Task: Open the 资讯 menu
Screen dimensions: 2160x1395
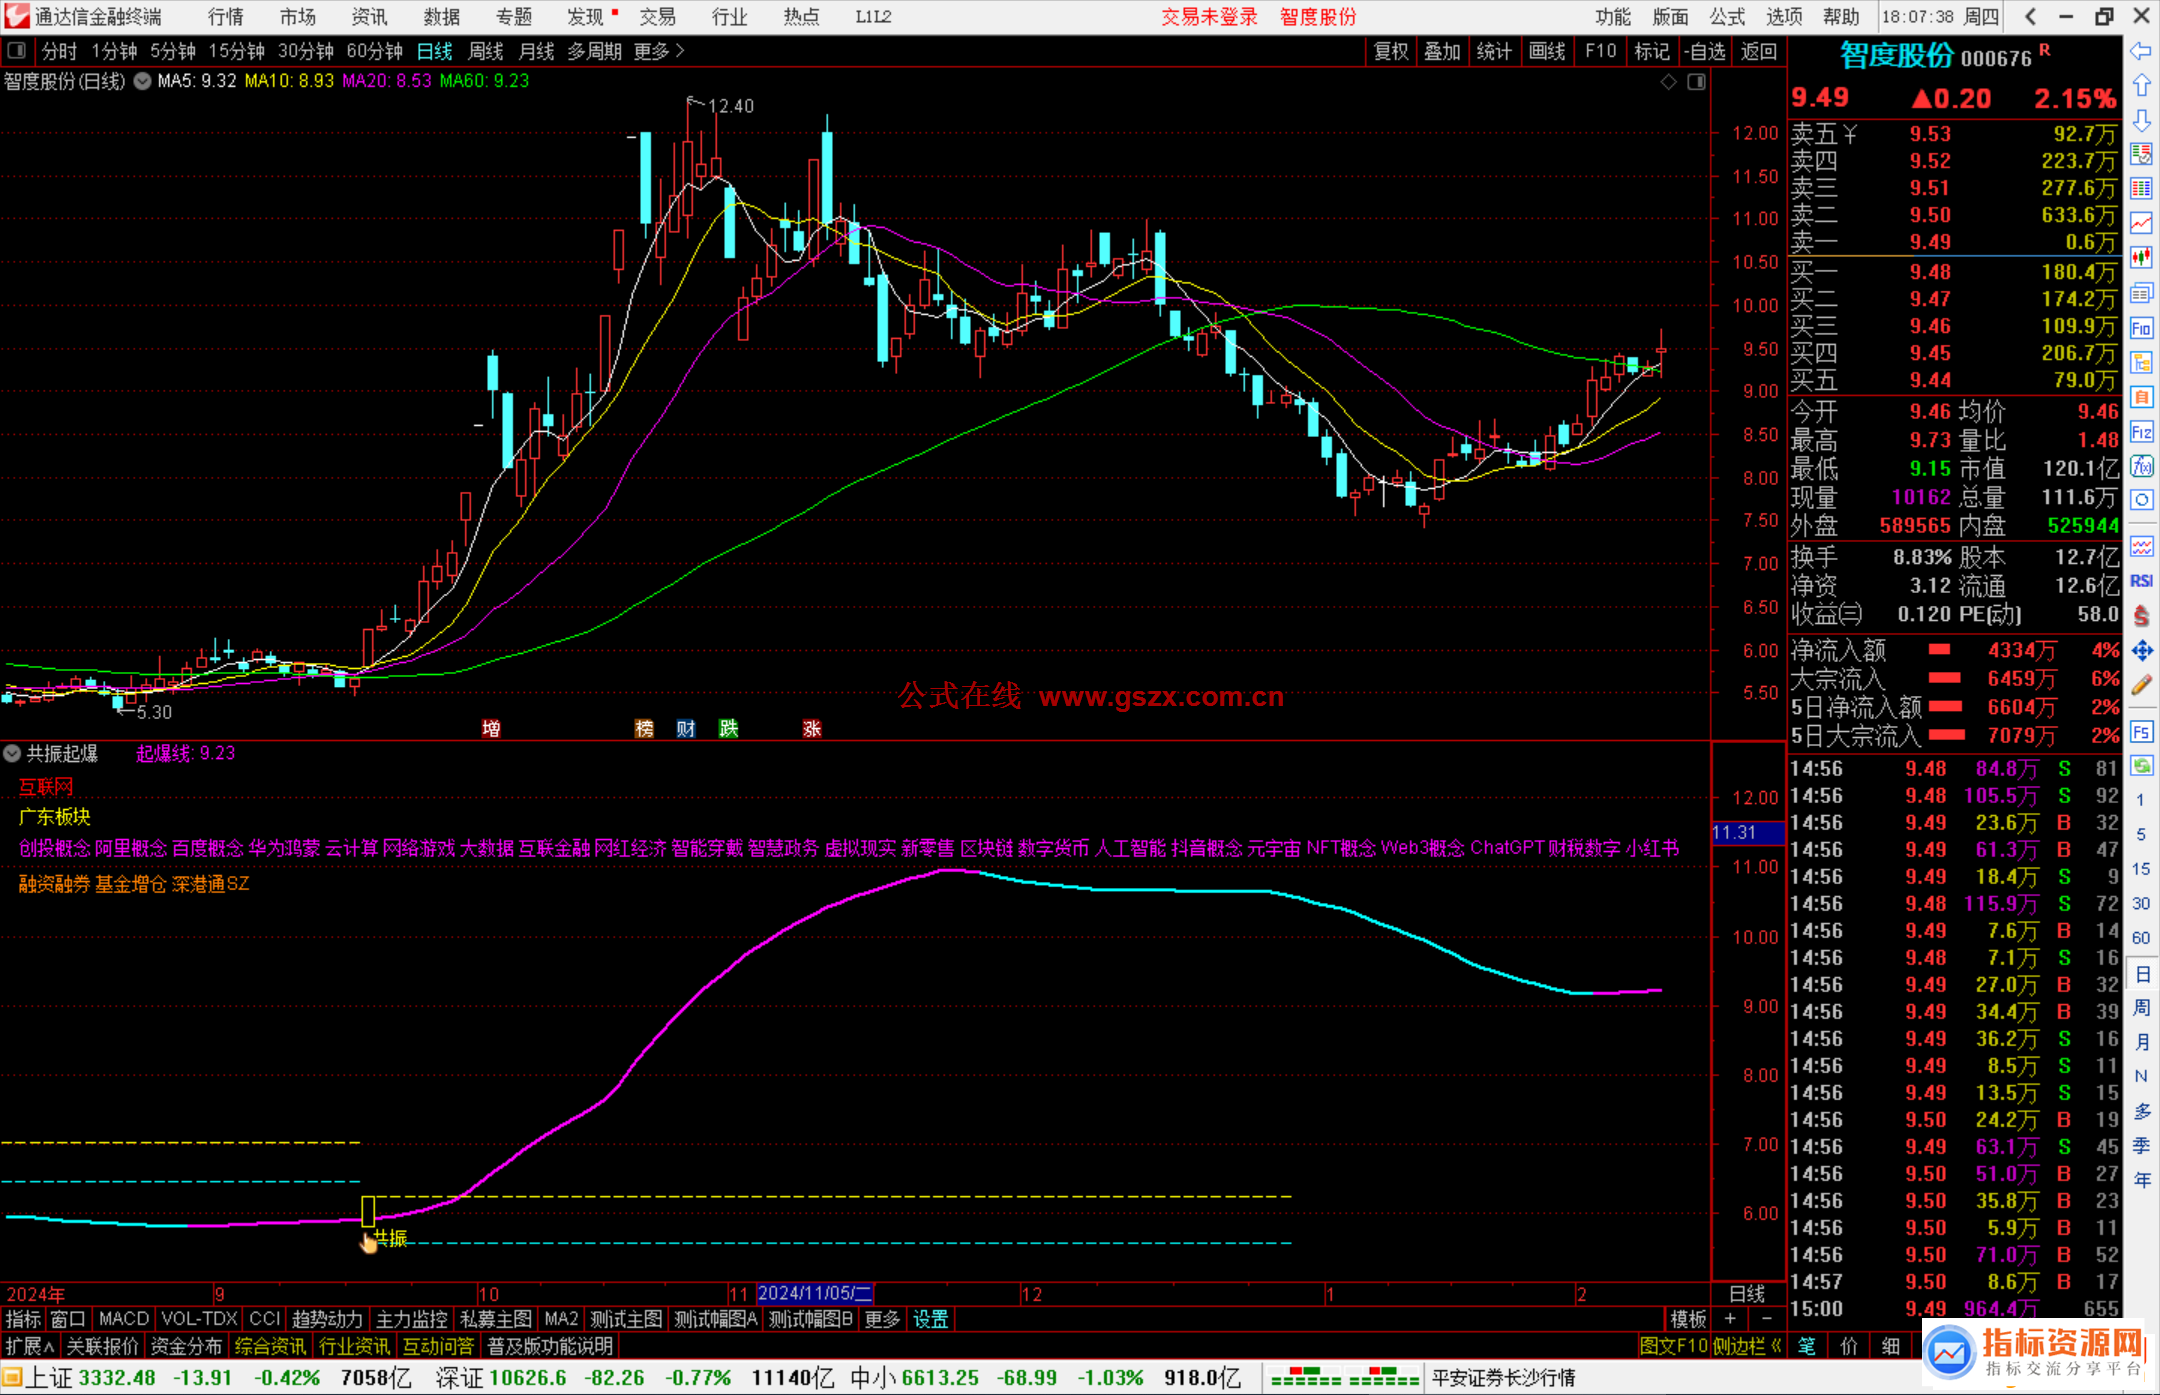Action: pyautogui.click(x=369, y=17)
